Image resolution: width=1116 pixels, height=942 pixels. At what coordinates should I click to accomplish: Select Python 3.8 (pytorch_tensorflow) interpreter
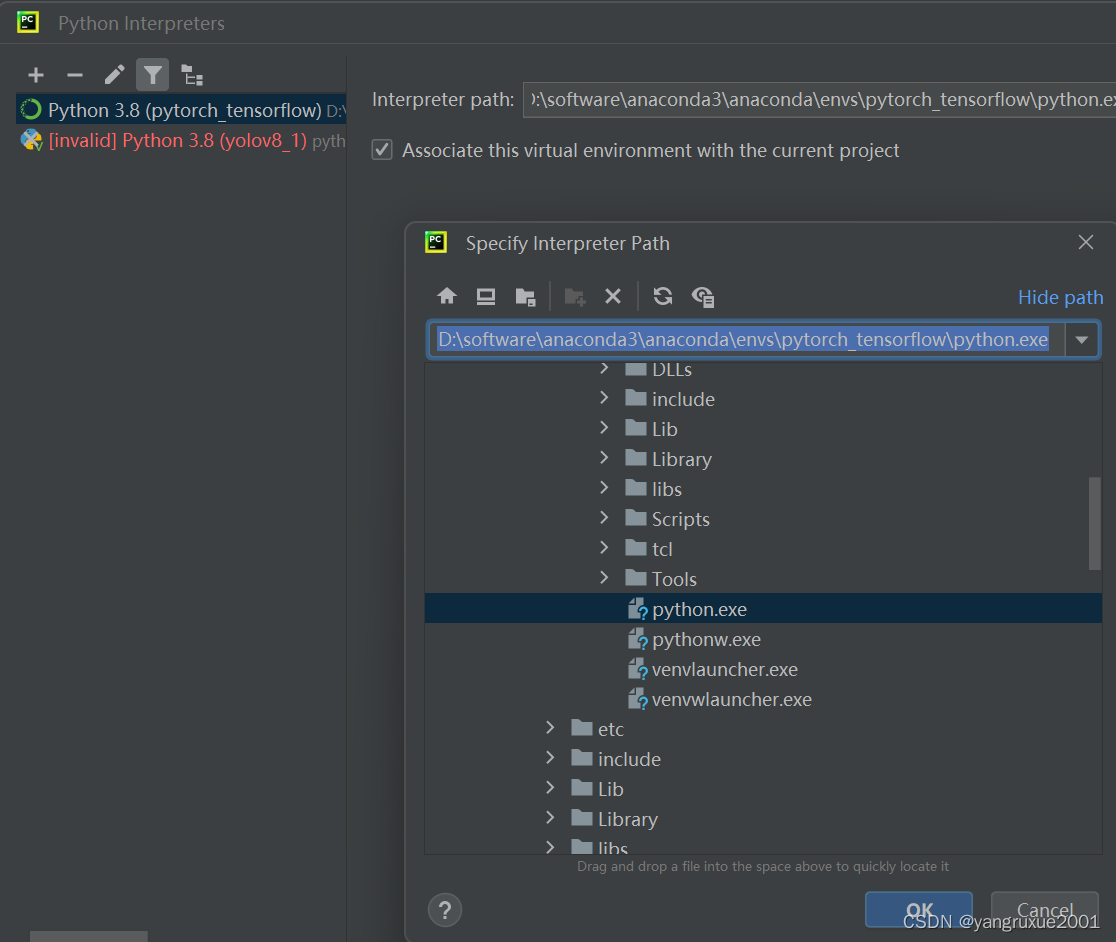(x=181, y=110)
